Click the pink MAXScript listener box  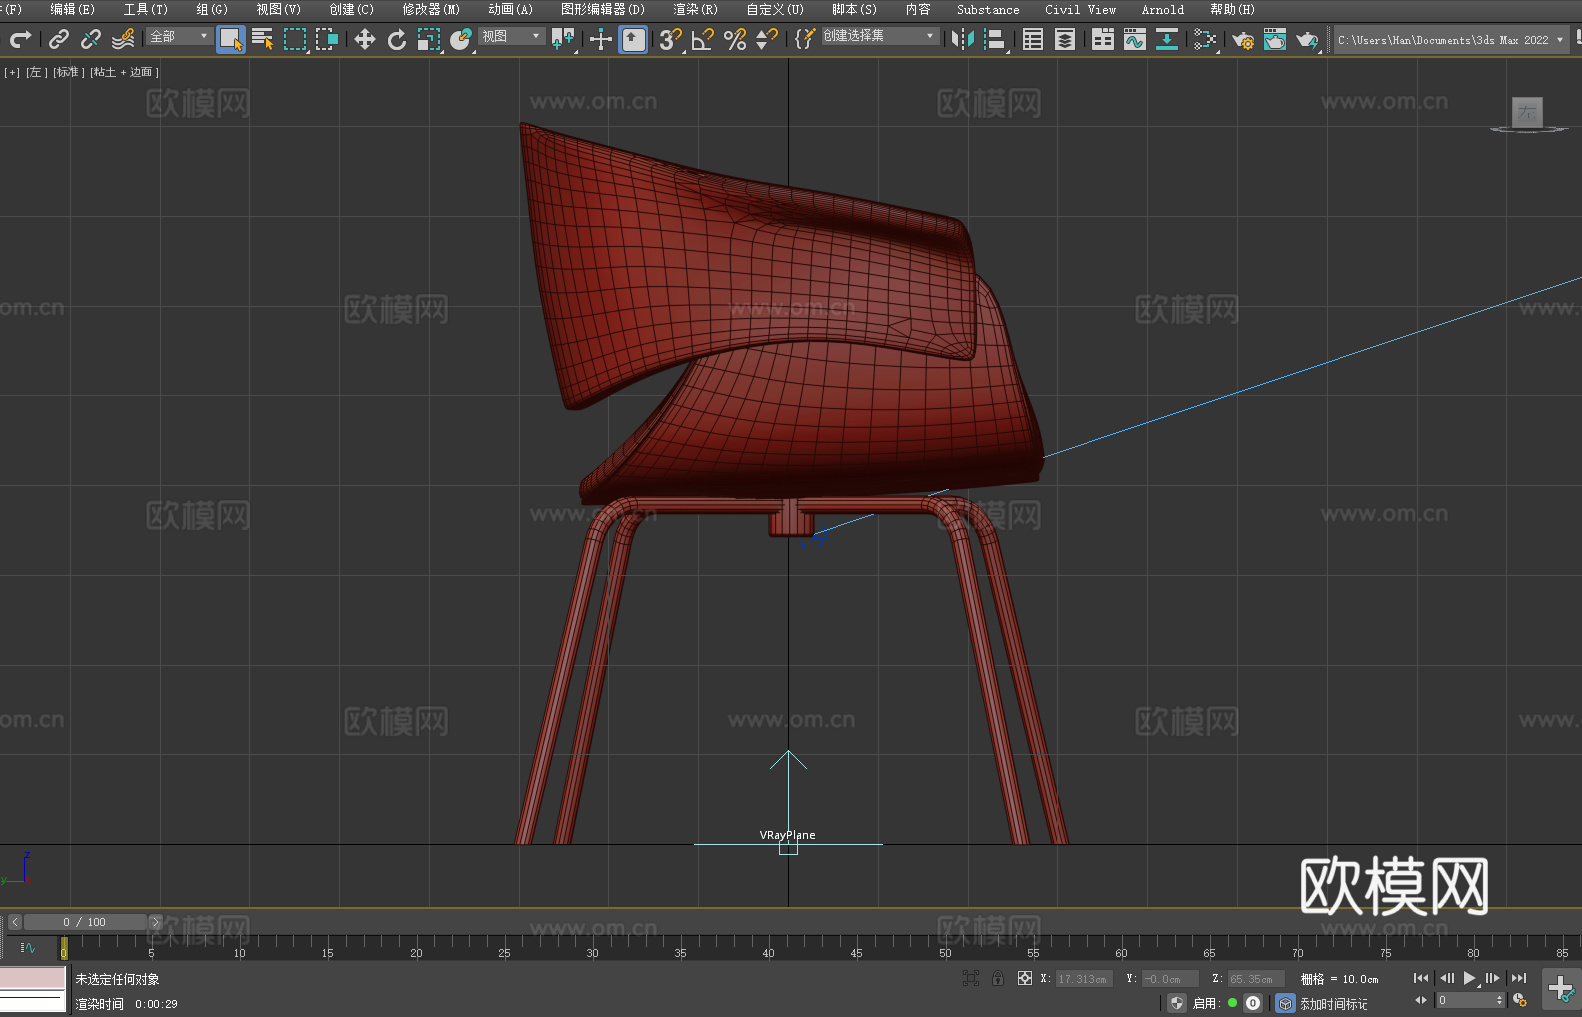(x=33, y=978)
